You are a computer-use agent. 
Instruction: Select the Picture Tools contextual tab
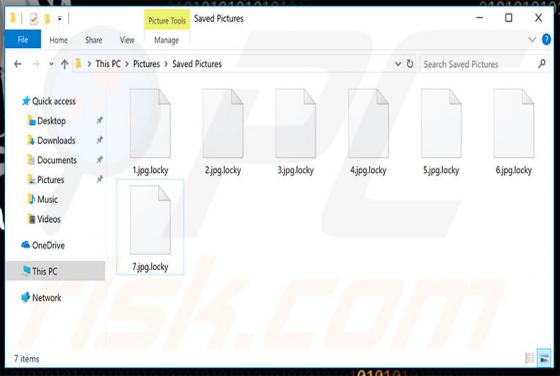(167, 21)
